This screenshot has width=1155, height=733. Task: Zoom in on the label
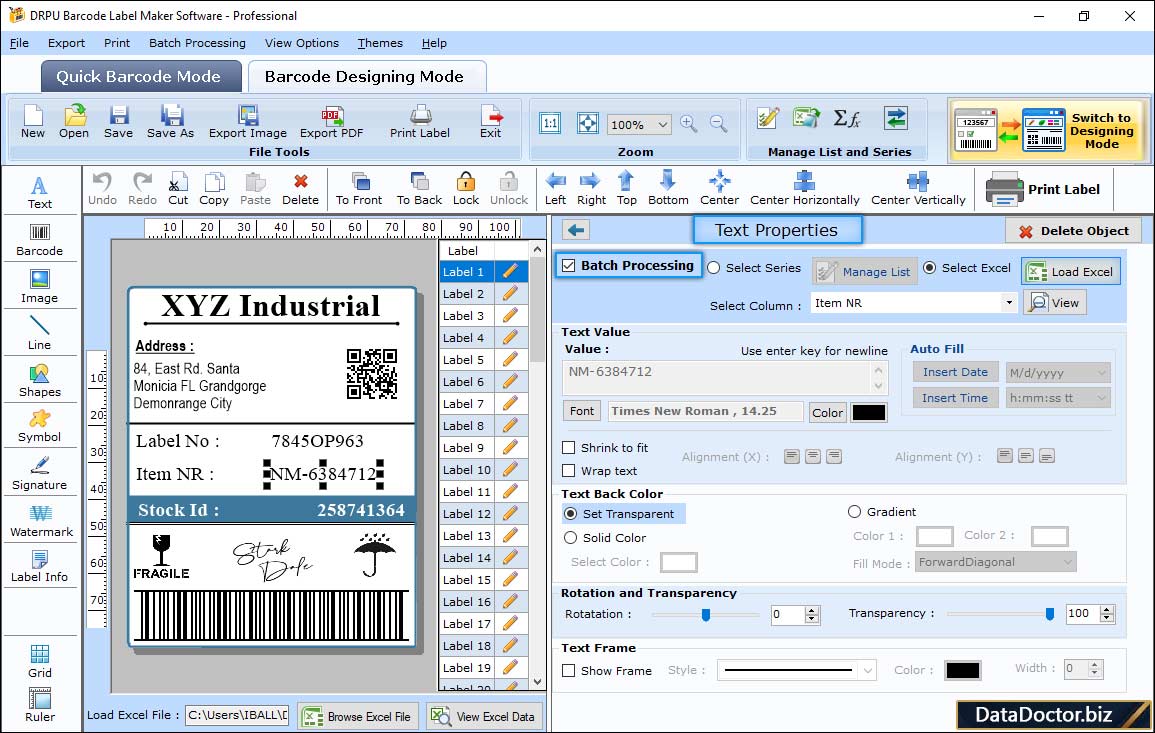click(689, 124)
